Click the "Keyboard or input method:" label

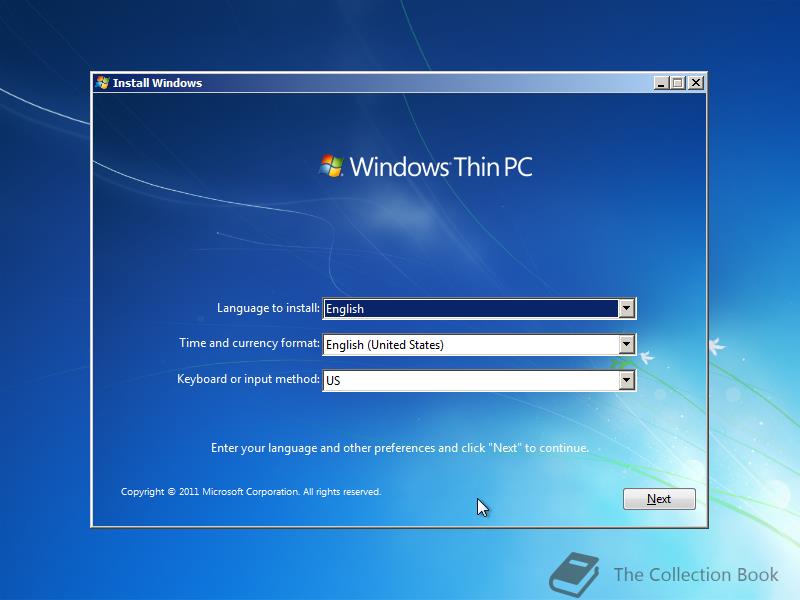(x=248, y=379)
